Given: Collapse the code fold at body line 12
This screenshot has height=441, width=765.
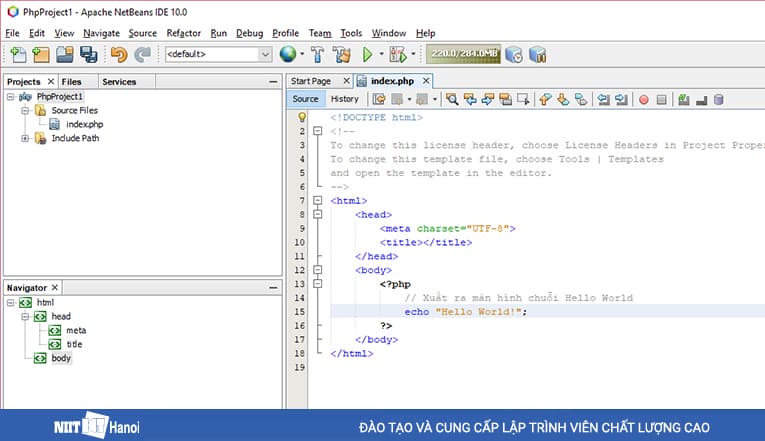Looking at the screenshot, I should tap(318, 269).
